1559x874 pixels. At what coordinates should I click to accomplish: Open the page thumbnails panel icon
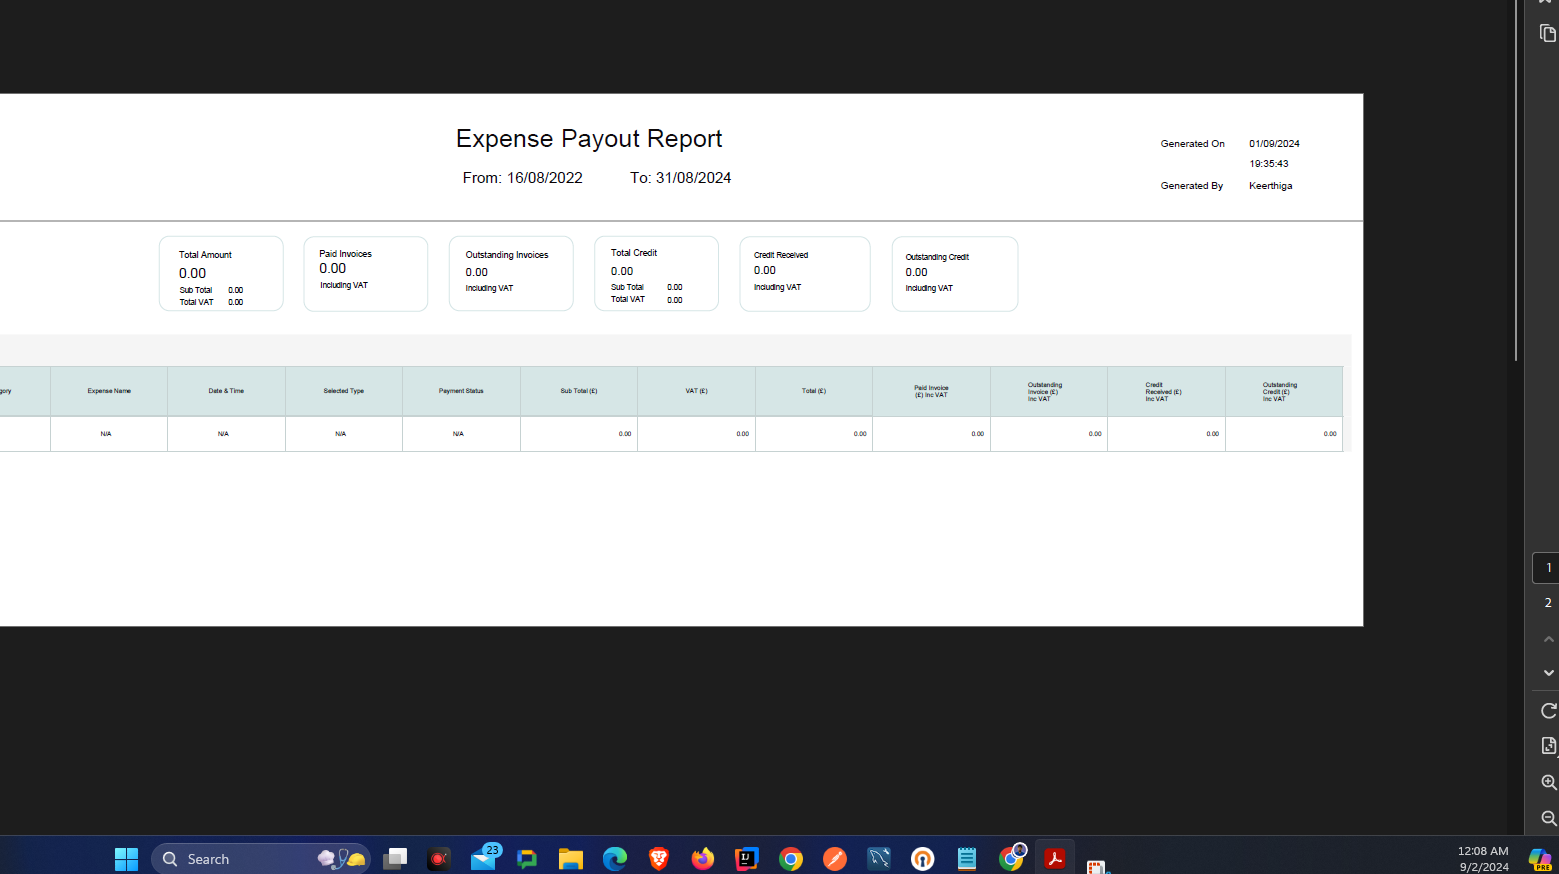click(x=1548, y=34)
